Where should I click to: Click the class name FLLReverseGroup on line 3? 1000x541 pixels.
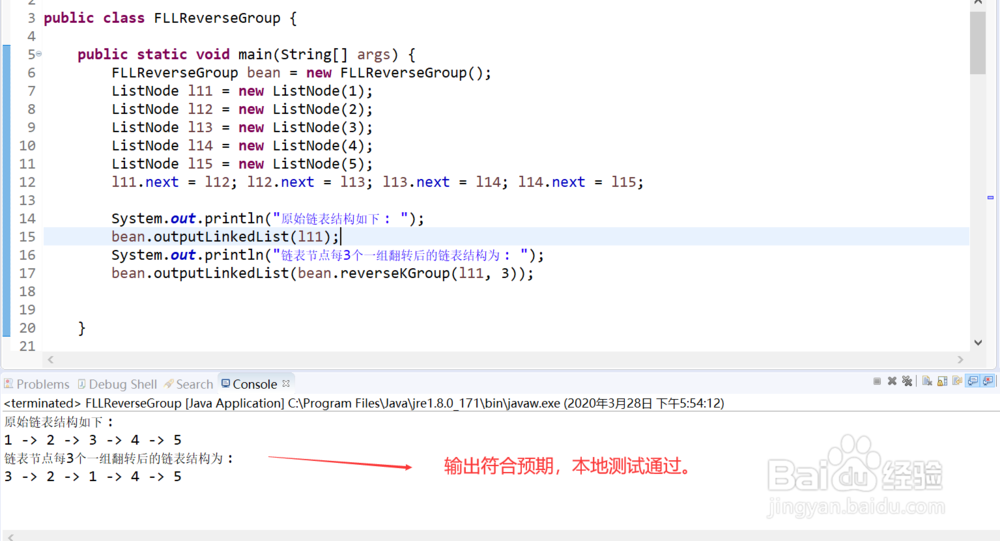[x=217, y=18]
